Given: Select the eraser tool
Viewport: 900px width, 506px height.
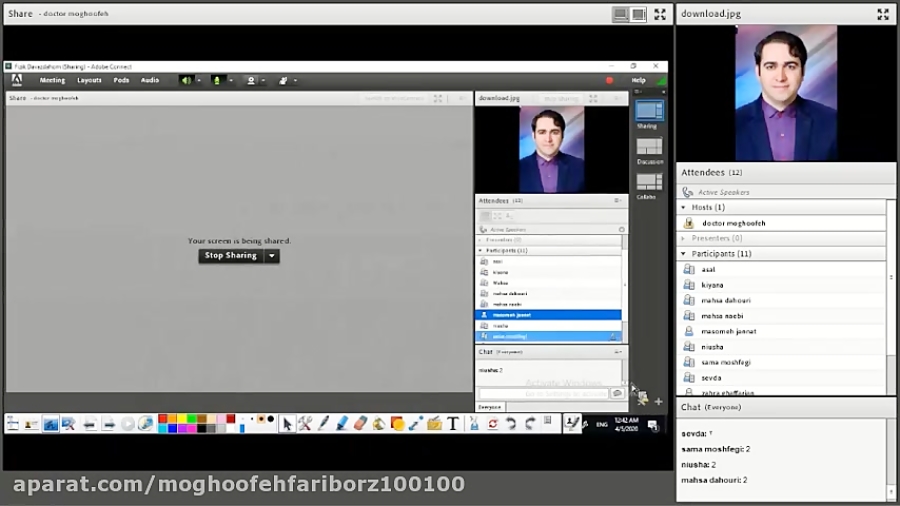Looking at the screenshot, I should (360, 424).
